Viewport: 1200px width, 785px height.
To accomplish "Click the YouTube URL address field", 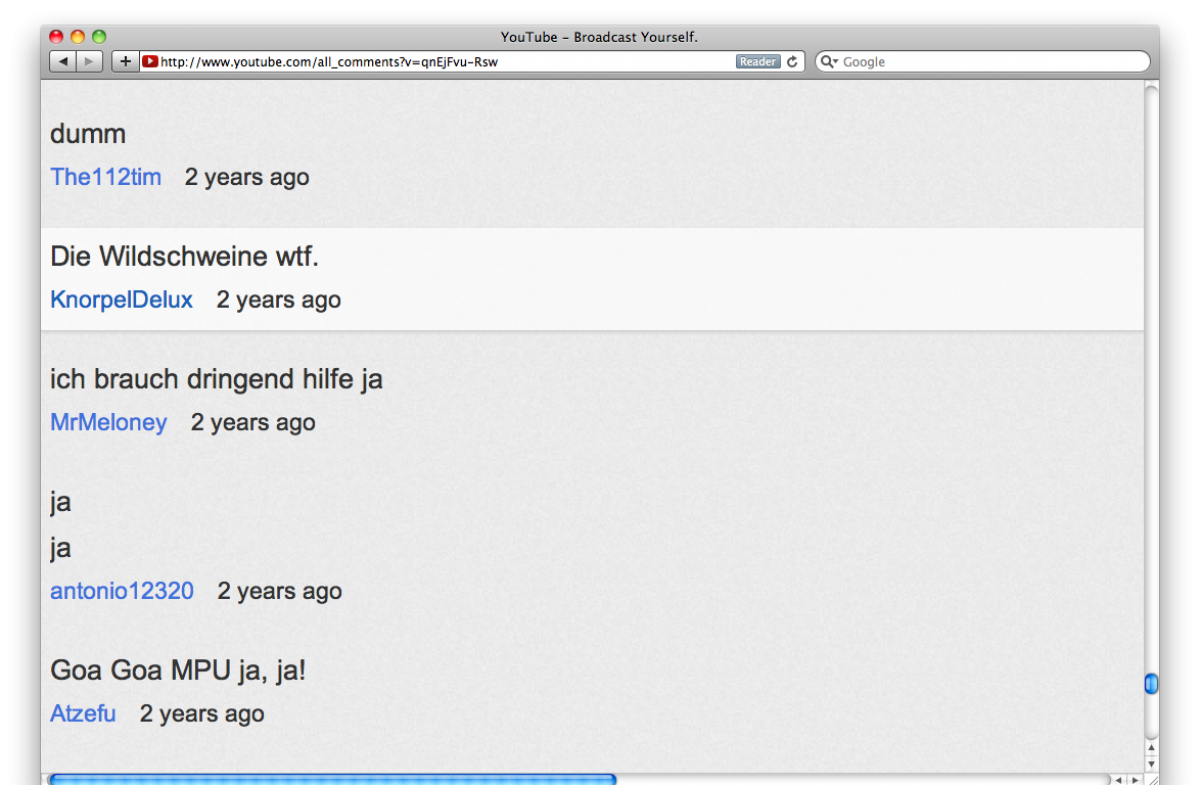I will 440,62.
